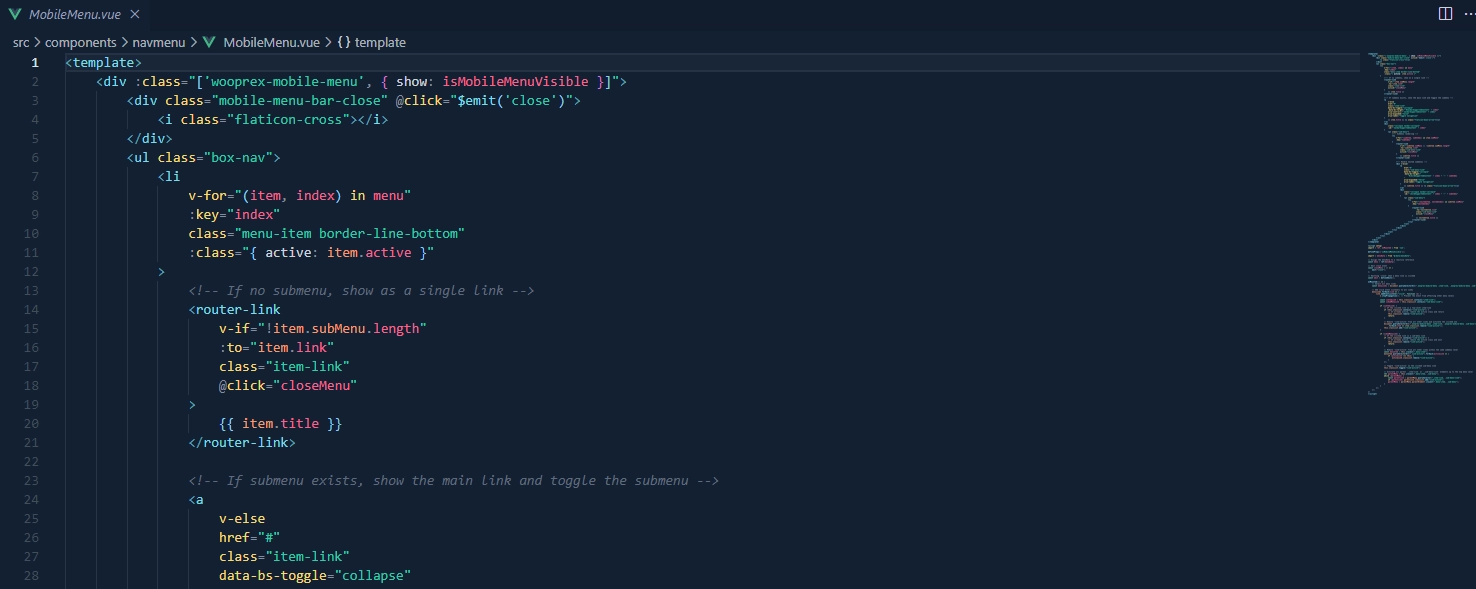
Task: Click the minimap code overview
Action: pos(1415,220)
